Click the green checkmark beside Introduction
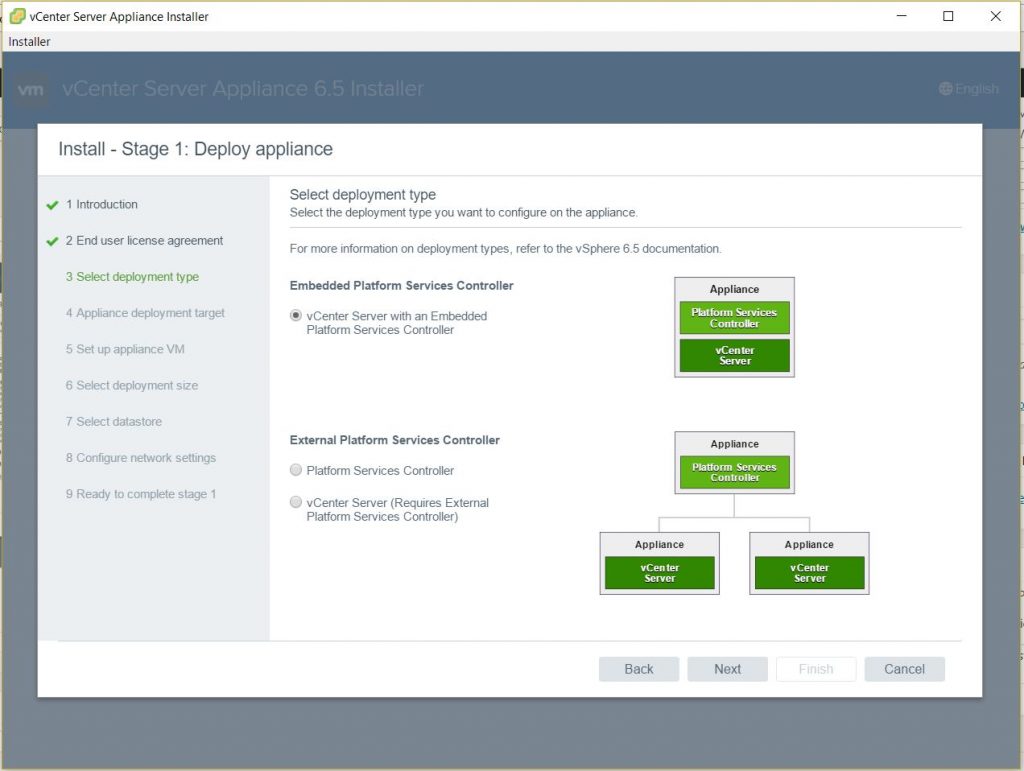The height and width of the screenshot is (771, 1024). (x=52, y=205)
